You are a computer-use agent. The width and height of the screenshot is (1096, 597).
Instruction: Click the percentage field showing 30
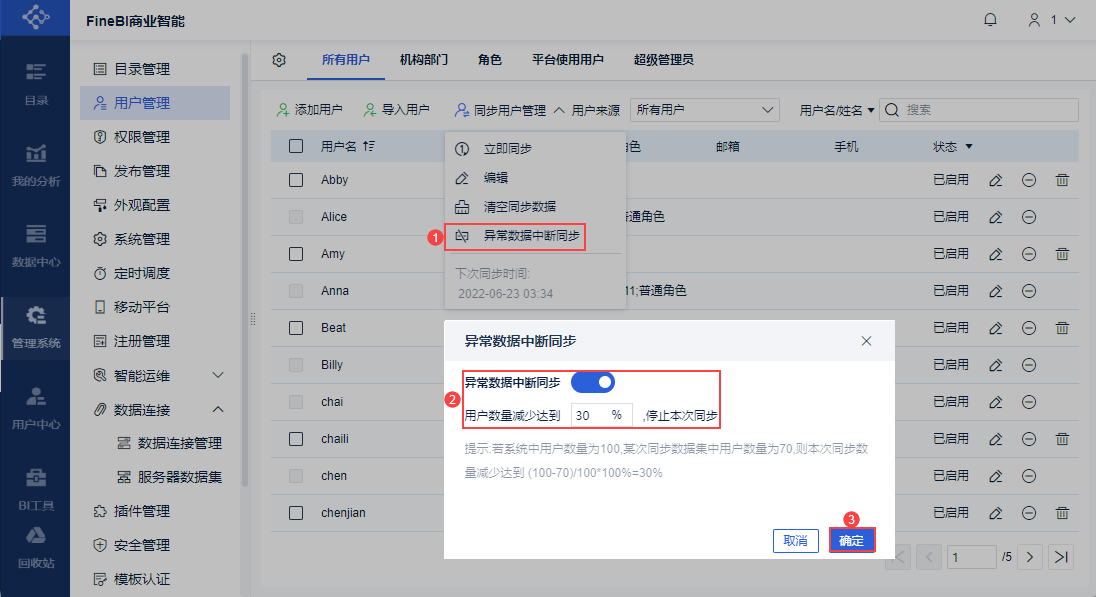[602, 415]
